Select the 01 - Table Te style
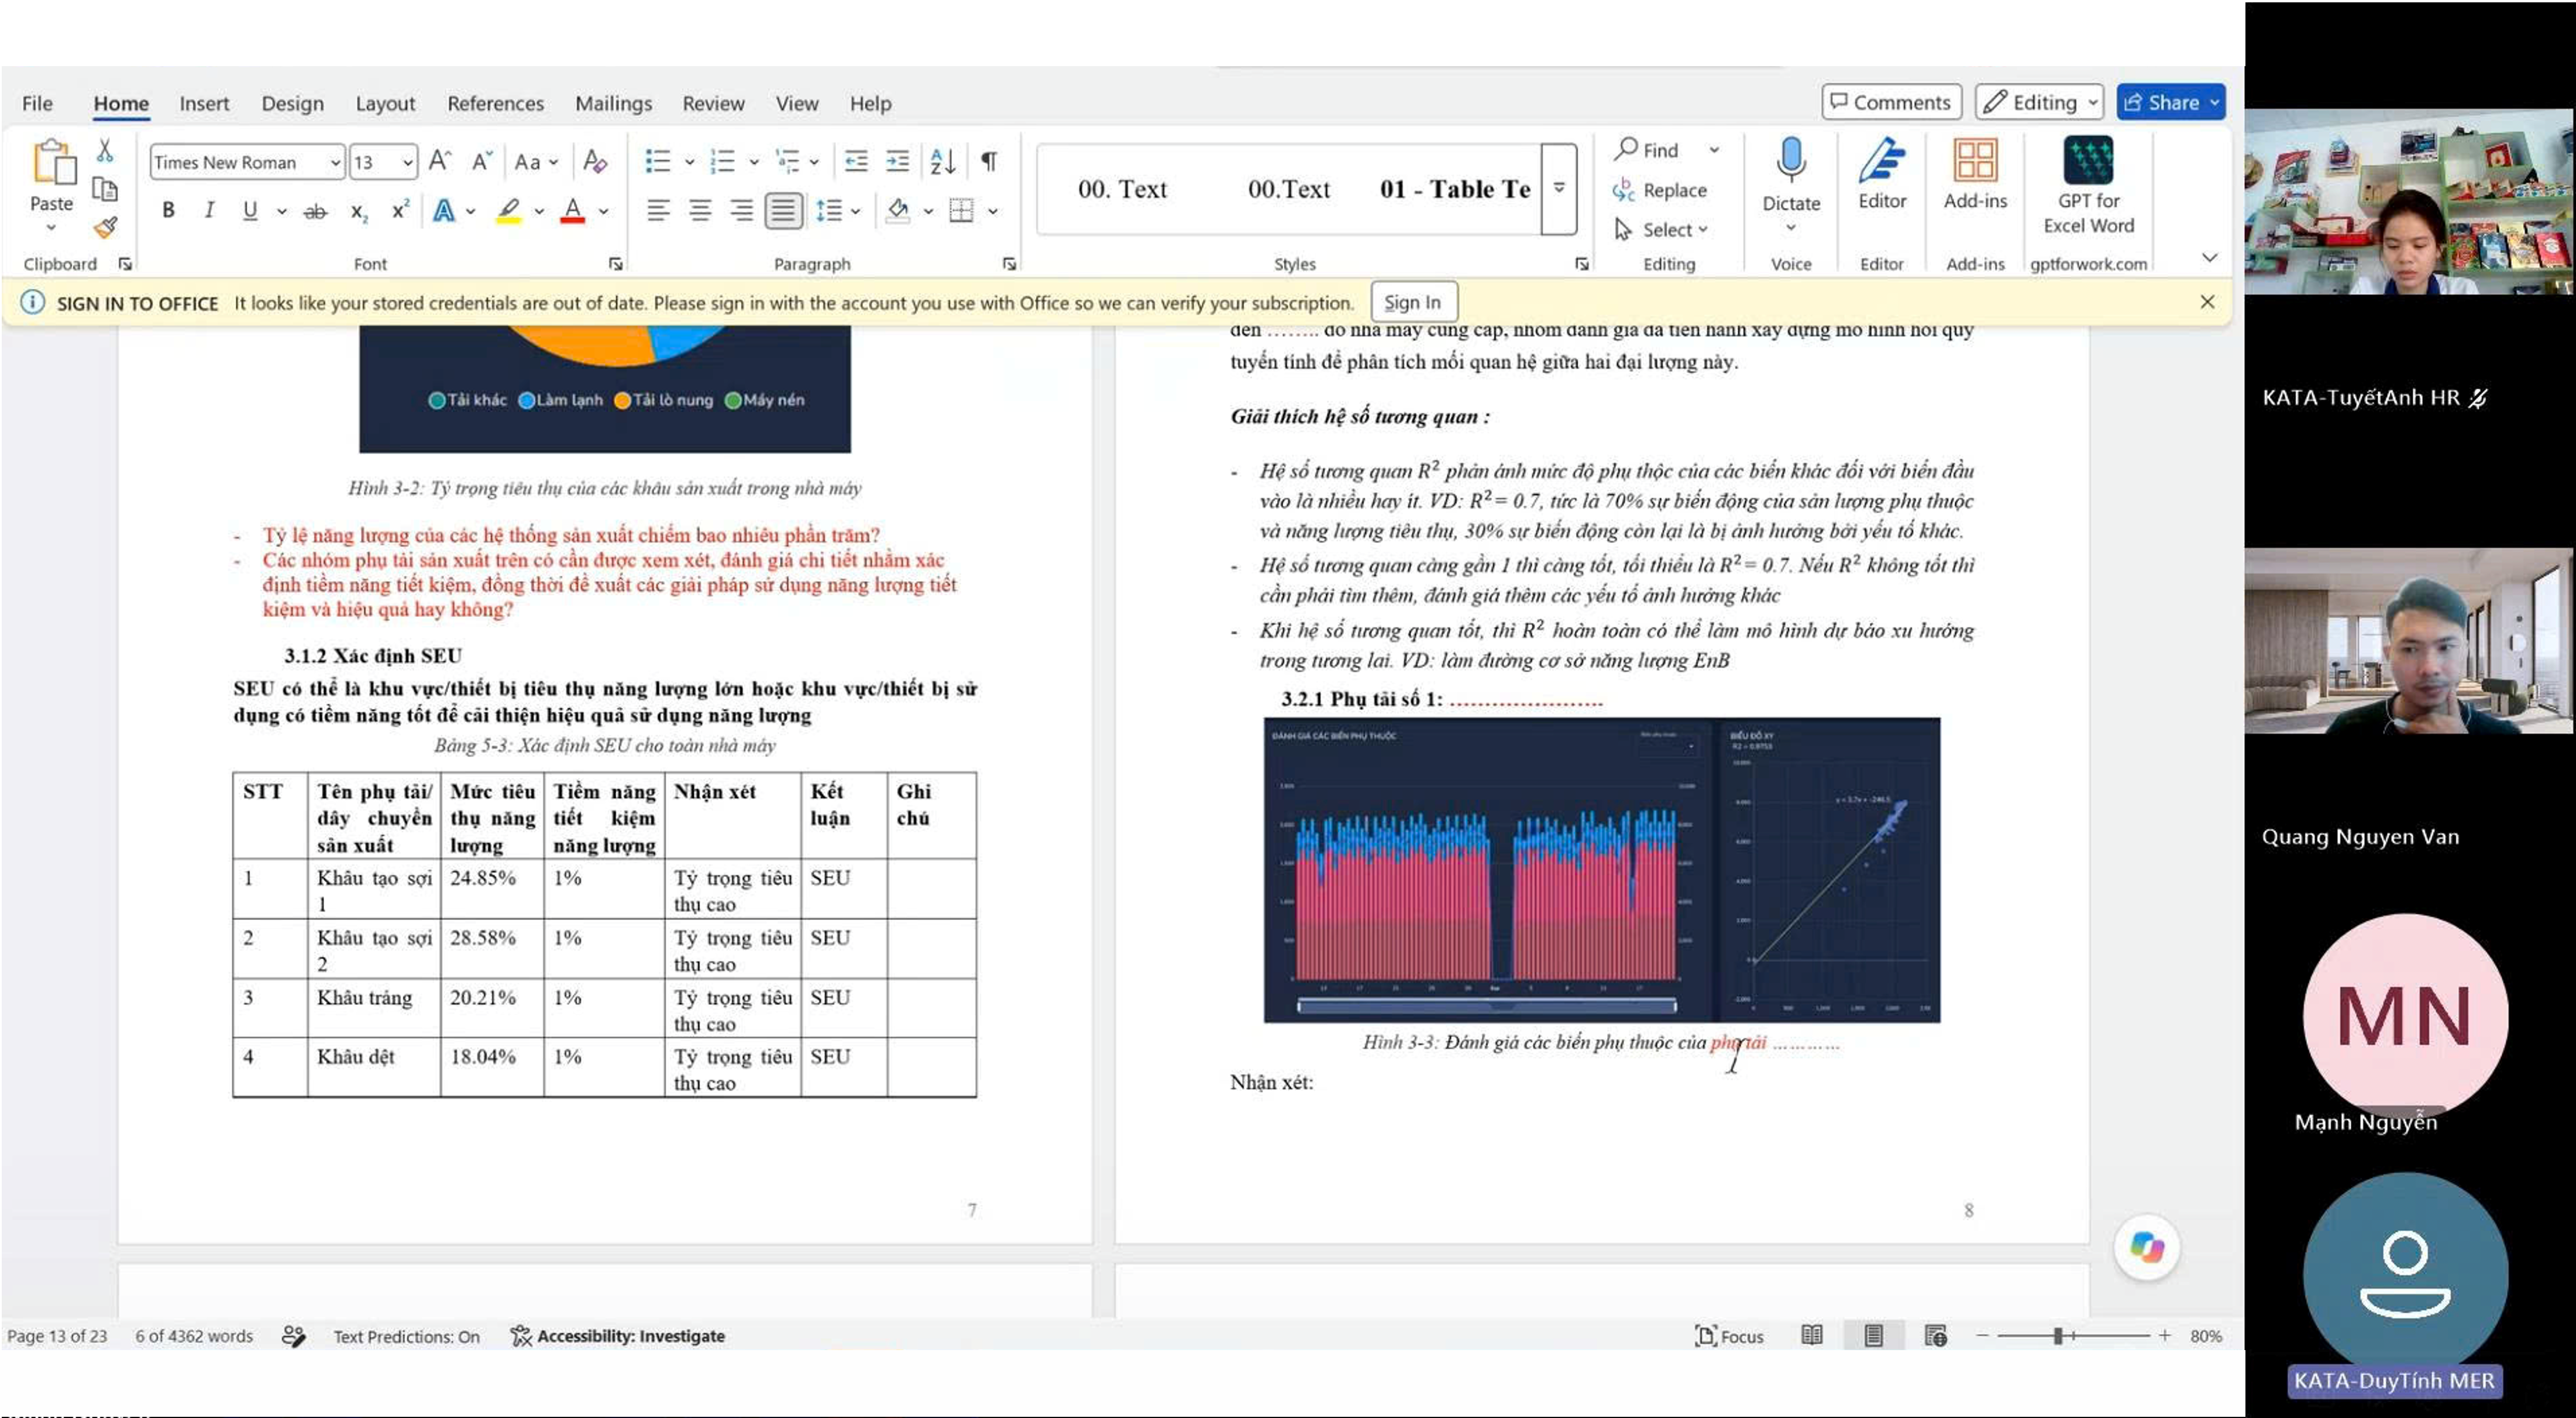The image size is (2576, 1418). [1454, 189]
